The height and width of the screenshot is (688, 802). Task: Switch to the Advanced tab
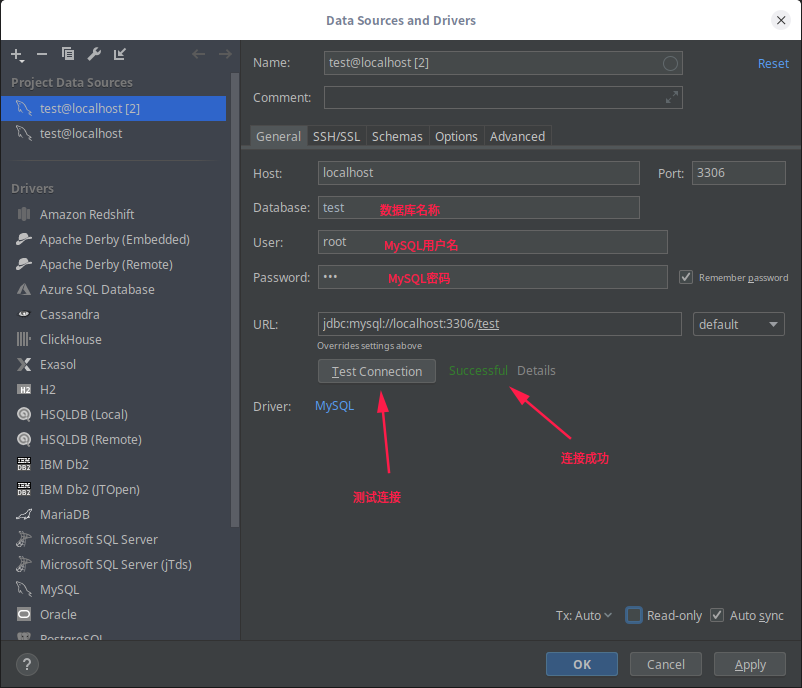click(x=518, y=137)
